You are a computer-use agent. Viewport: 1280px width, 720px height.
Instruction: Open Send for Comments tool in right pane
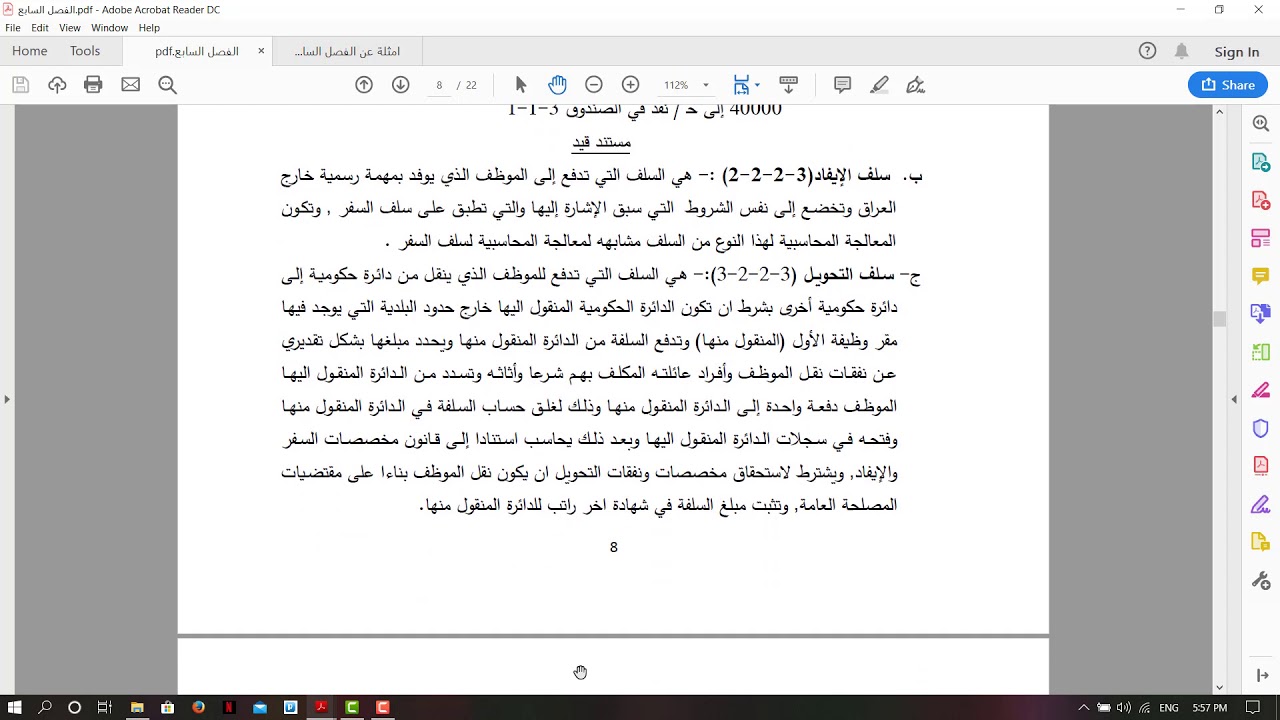(1260, 542)
